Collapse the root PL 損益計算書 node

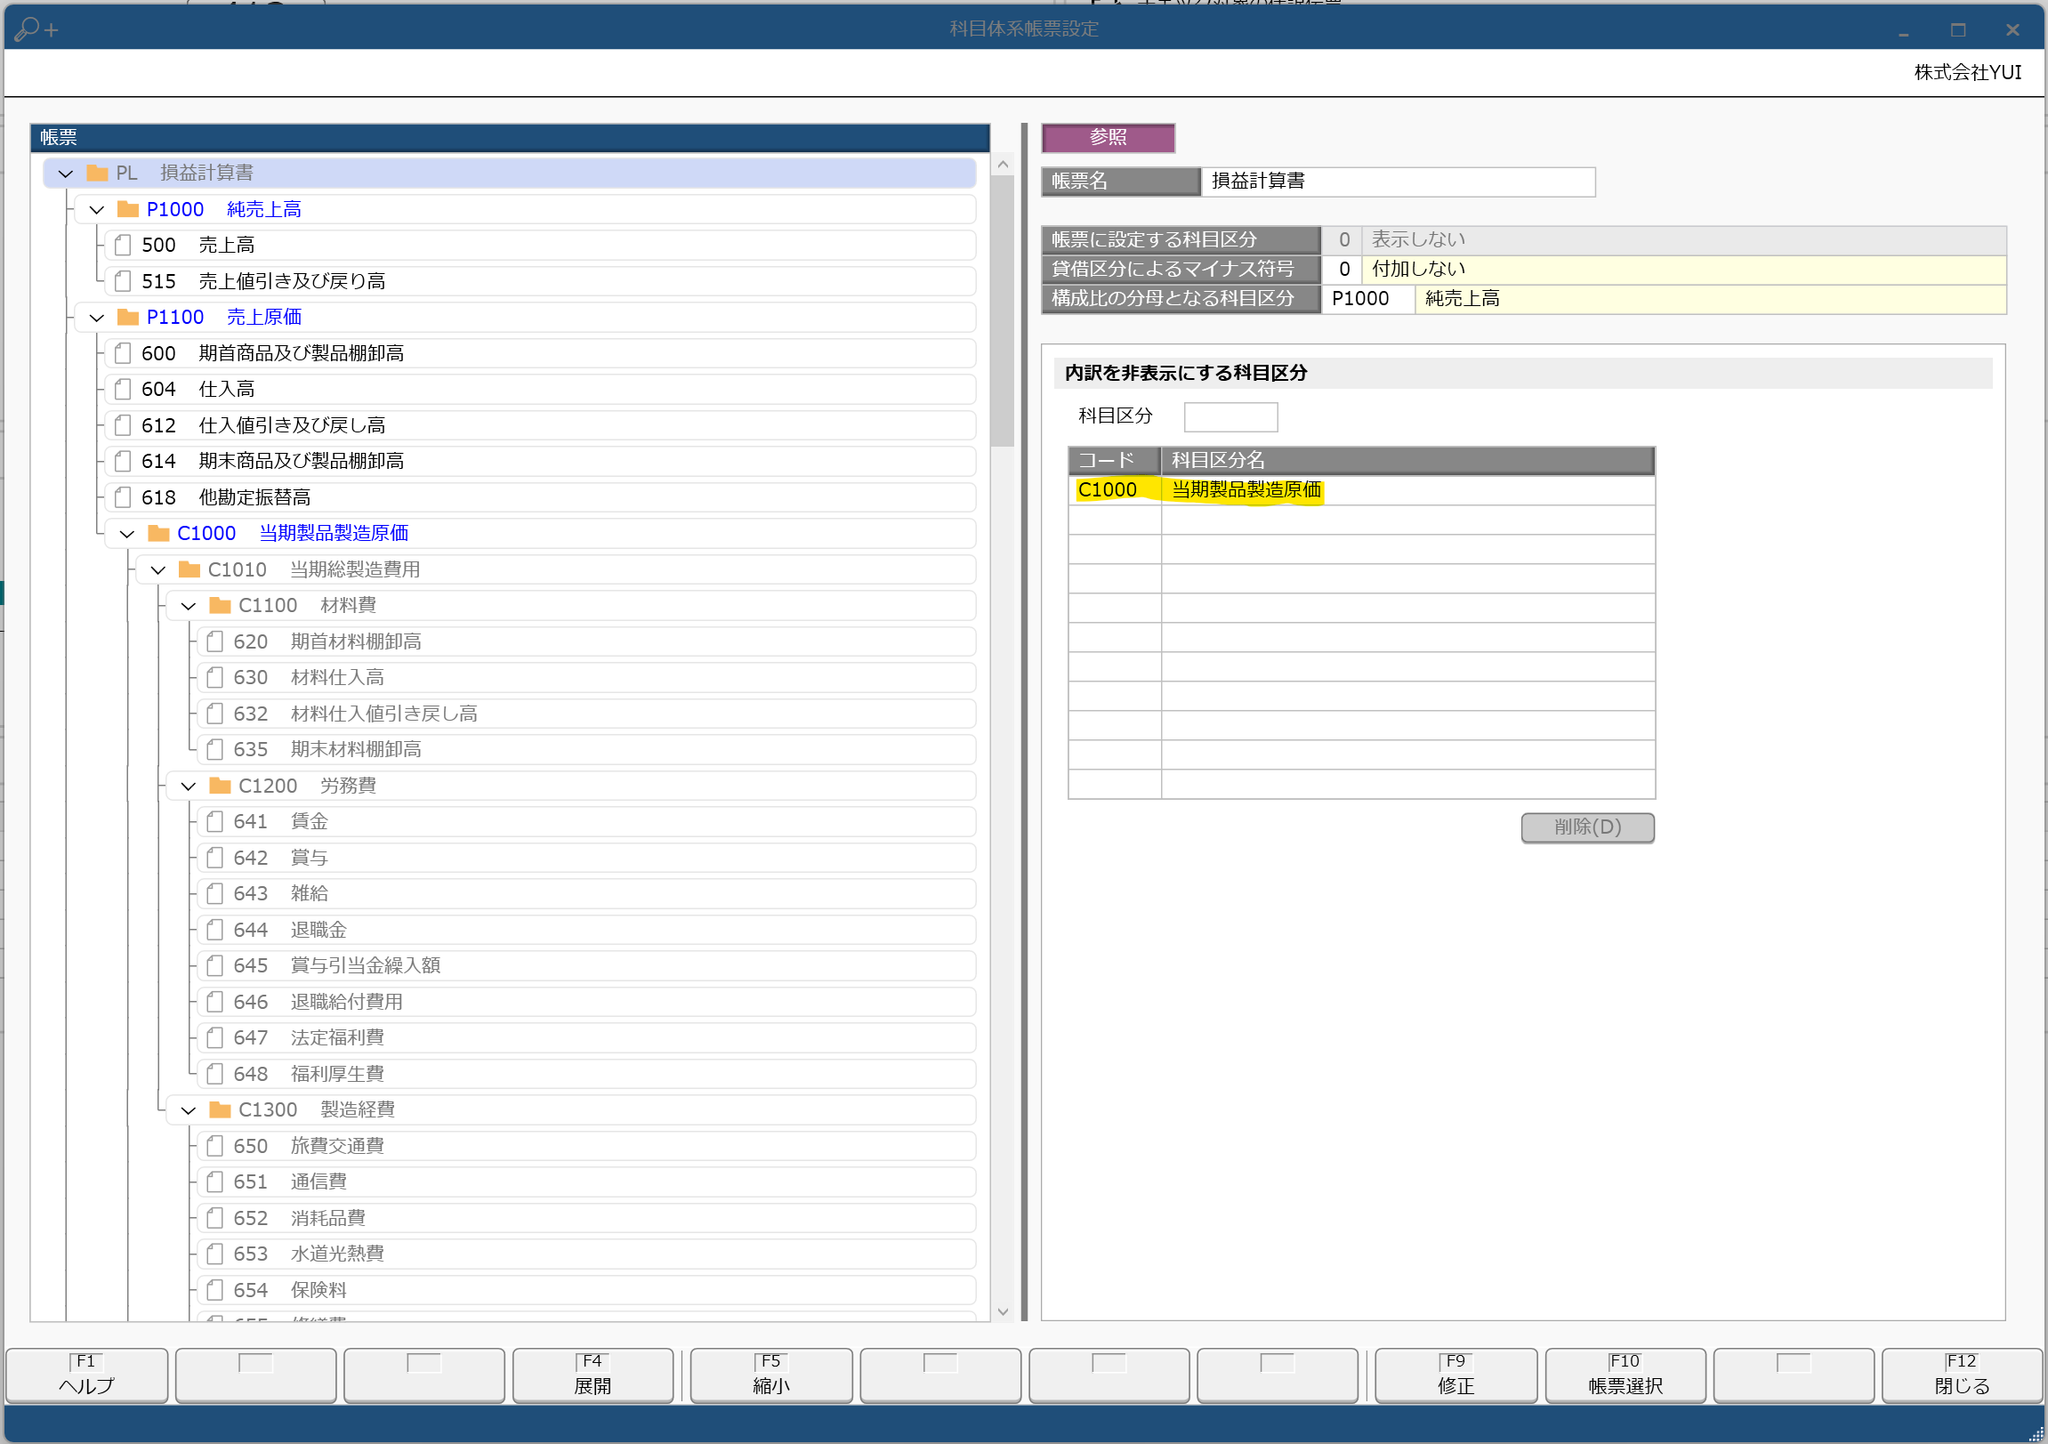pyautogui.click(x=66, y=173)
